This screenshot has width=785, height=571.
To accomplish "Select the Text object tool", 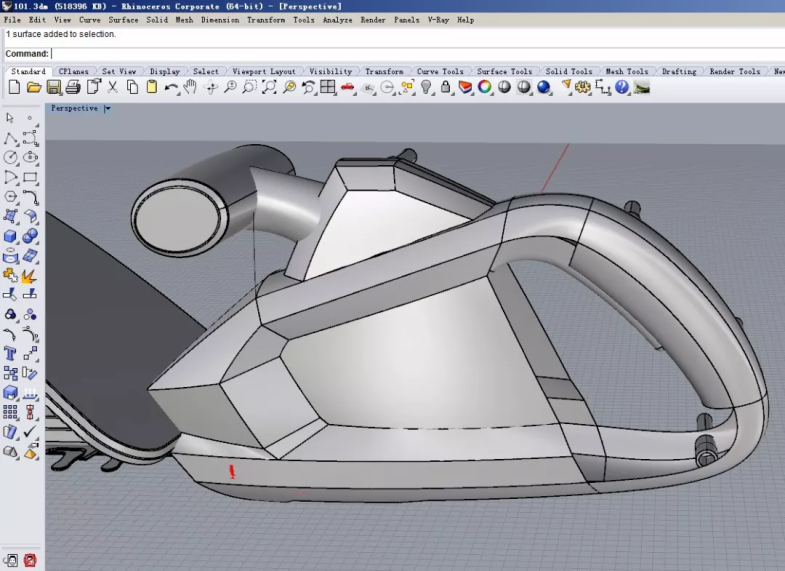I will point(10,354).
